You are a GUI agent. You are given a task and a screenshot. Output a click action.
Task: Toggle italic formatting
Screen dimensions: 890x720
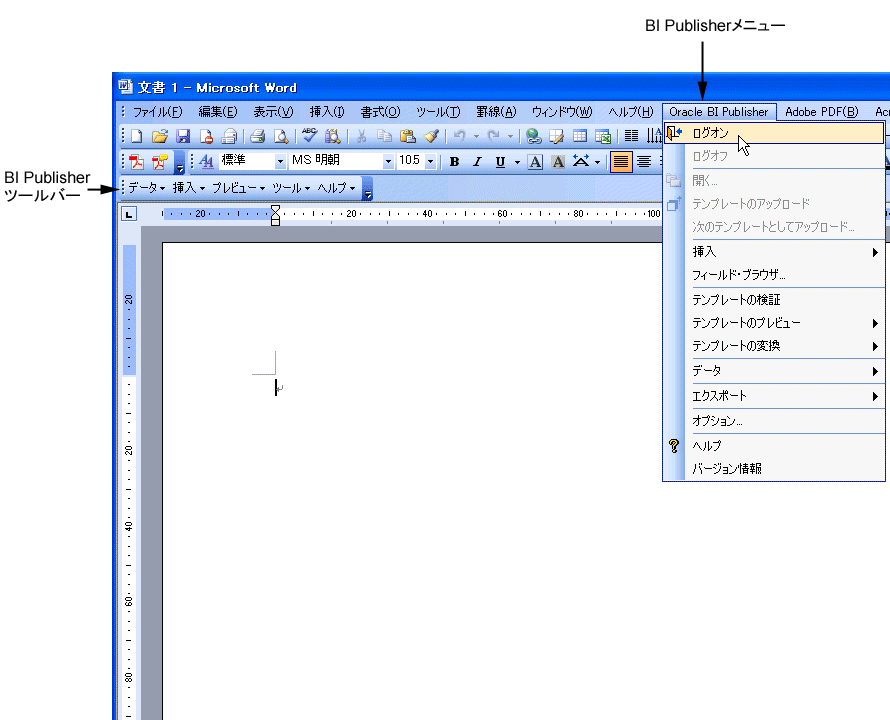(x=477, y=162)
